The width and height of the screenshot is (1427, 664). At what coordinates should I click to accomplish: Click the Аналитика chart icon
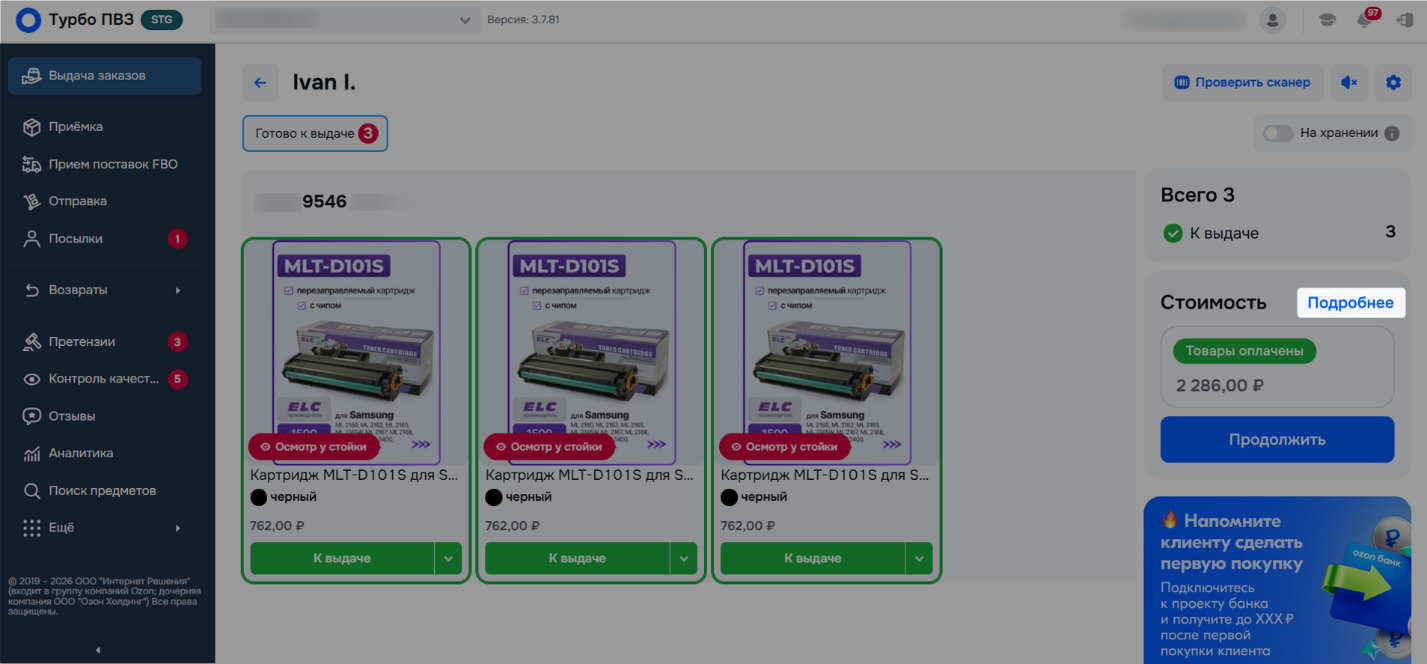click(x=32, y=453)
